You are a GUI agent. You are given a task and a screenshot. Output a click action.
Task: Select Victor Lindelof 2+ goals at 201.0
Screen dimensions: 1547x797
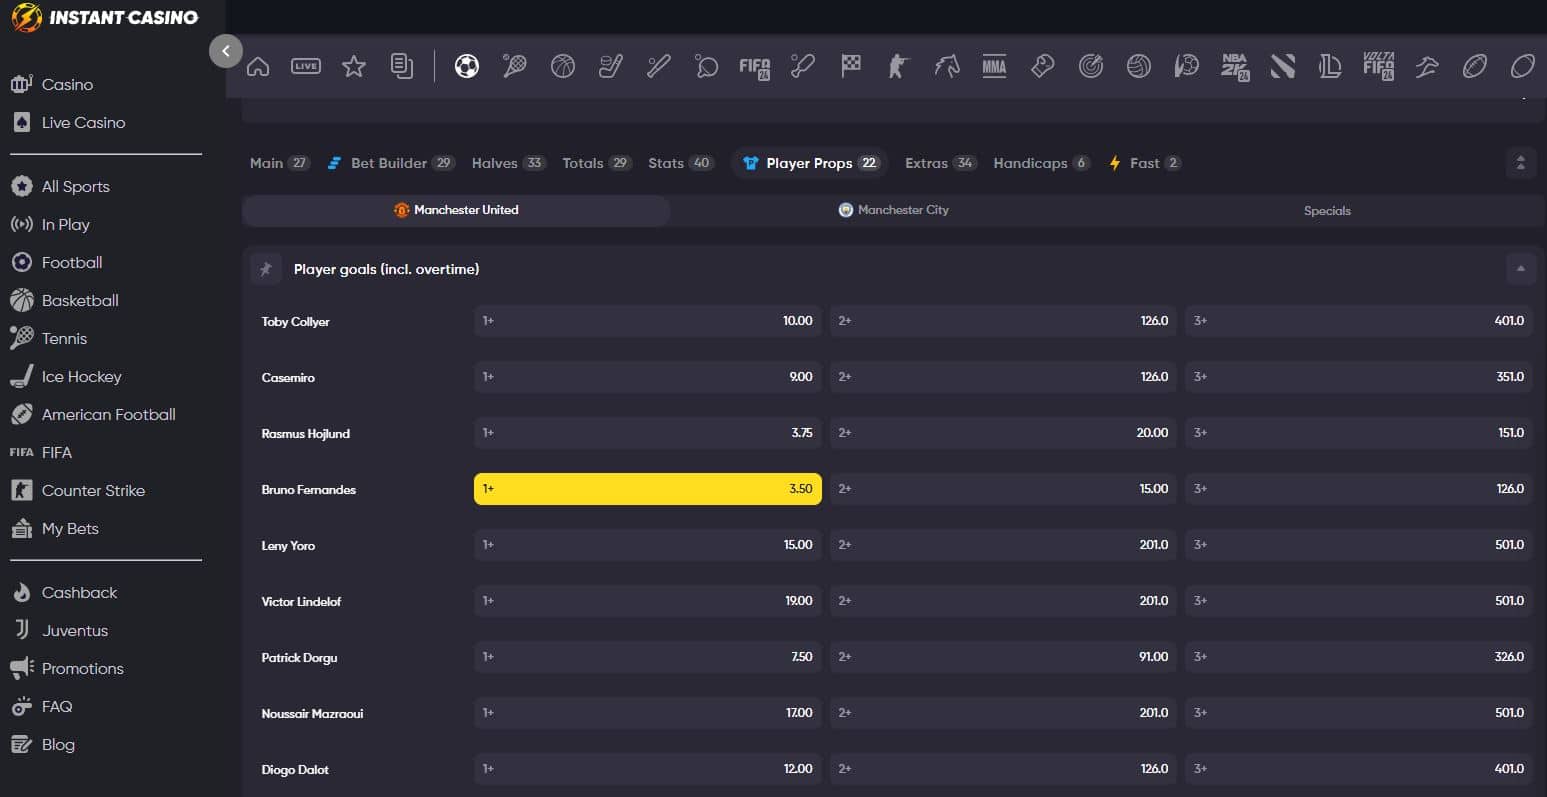click(x=1004, y=601)
